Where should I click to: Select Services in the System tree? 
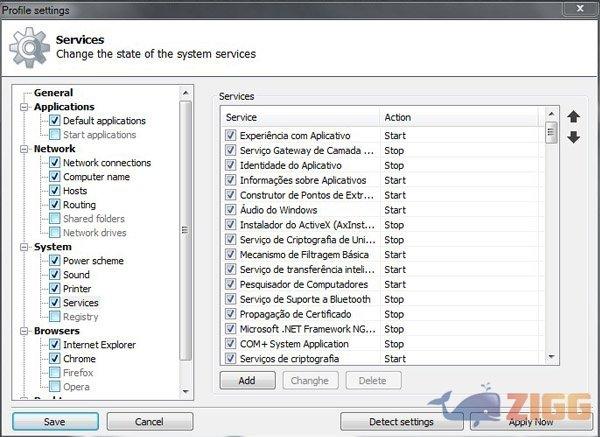click(x=81, y=303)
